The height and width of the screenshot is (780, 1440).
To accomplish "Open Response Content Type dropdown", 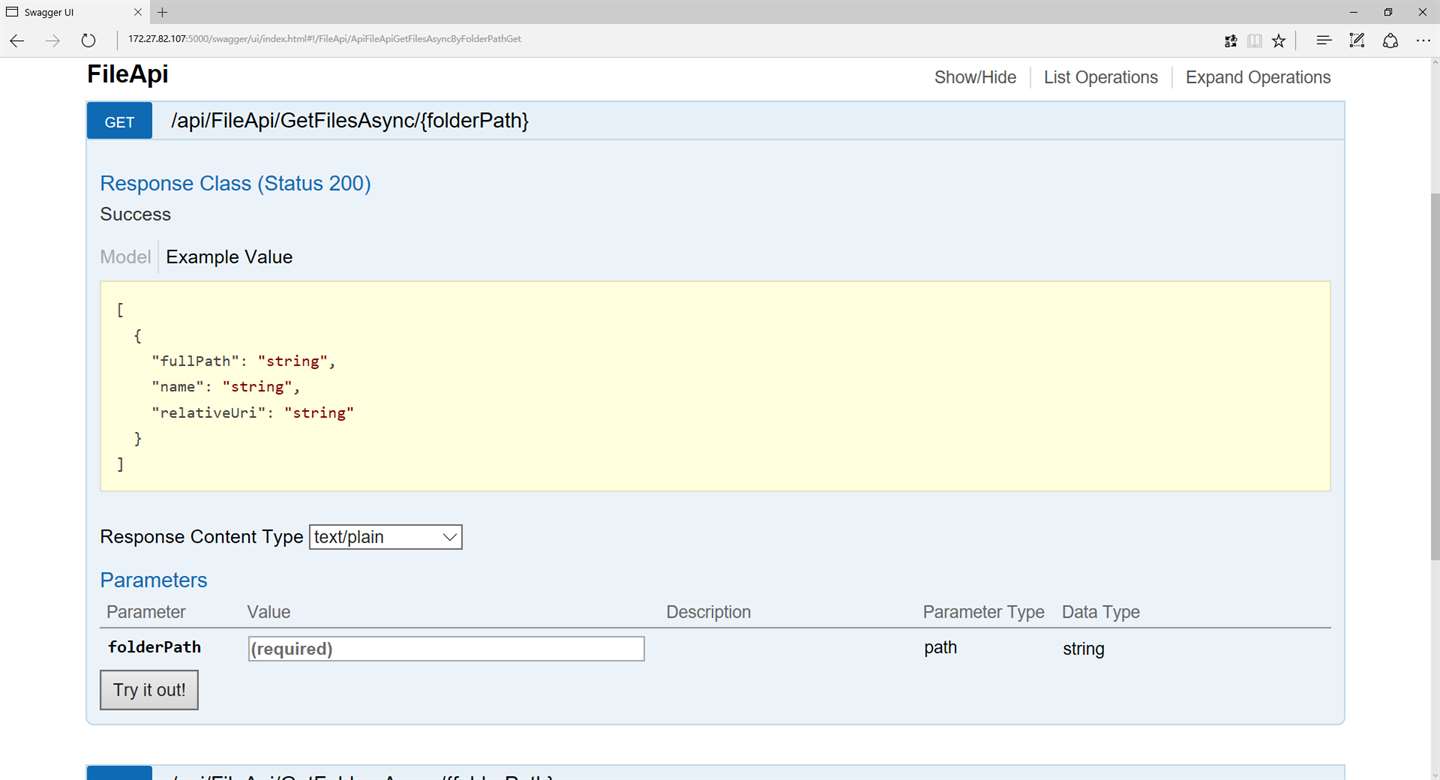I will pyautogui.click(x=386, y=537).
